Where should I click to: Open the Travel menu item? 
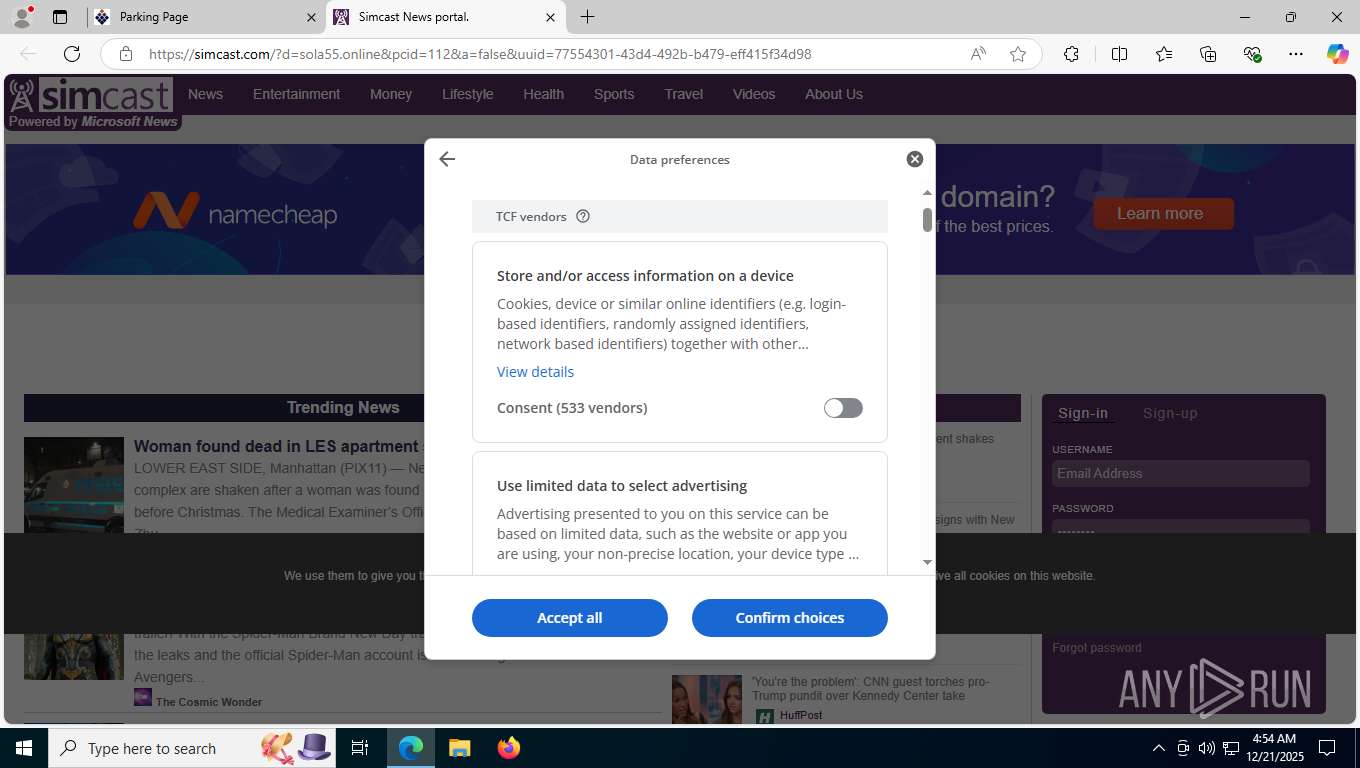(684, 94)
